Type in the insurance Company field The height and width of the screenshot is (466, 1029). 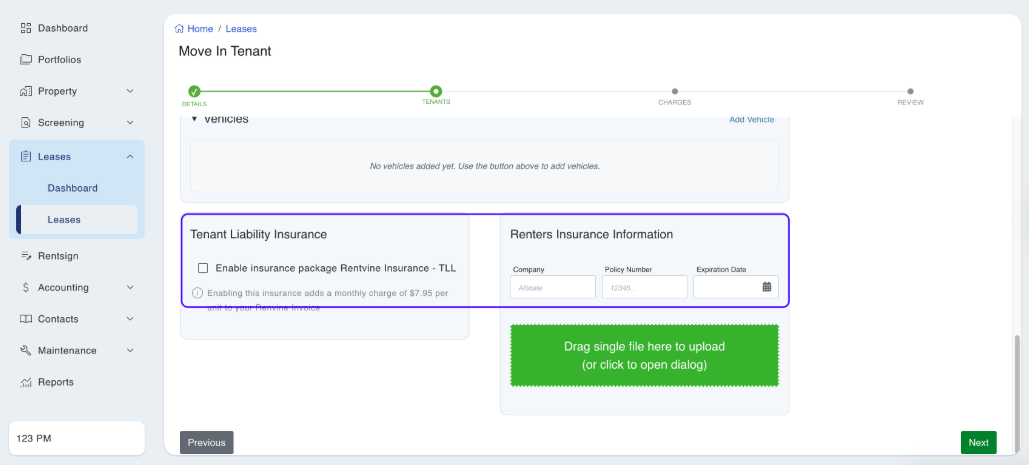pyautogui.click(x=552, y=287)
